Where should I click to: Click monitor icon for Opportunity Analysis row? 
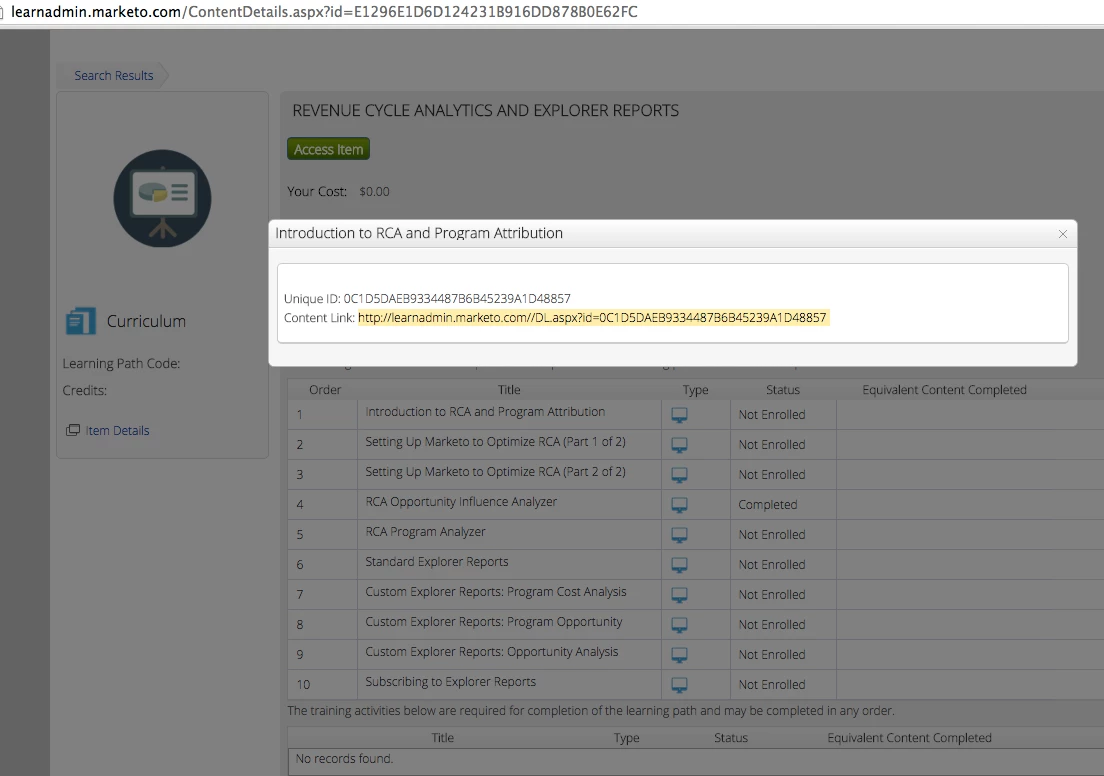point(679,655)
